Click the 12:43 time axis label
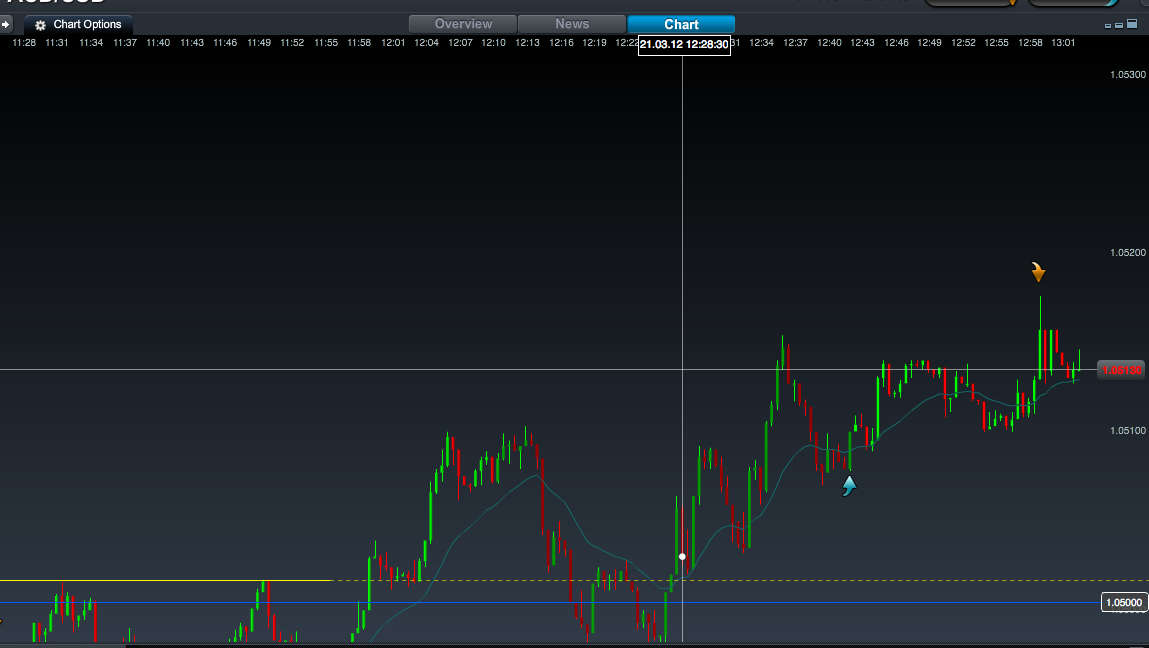The image size is (1149, 648). 862,43
